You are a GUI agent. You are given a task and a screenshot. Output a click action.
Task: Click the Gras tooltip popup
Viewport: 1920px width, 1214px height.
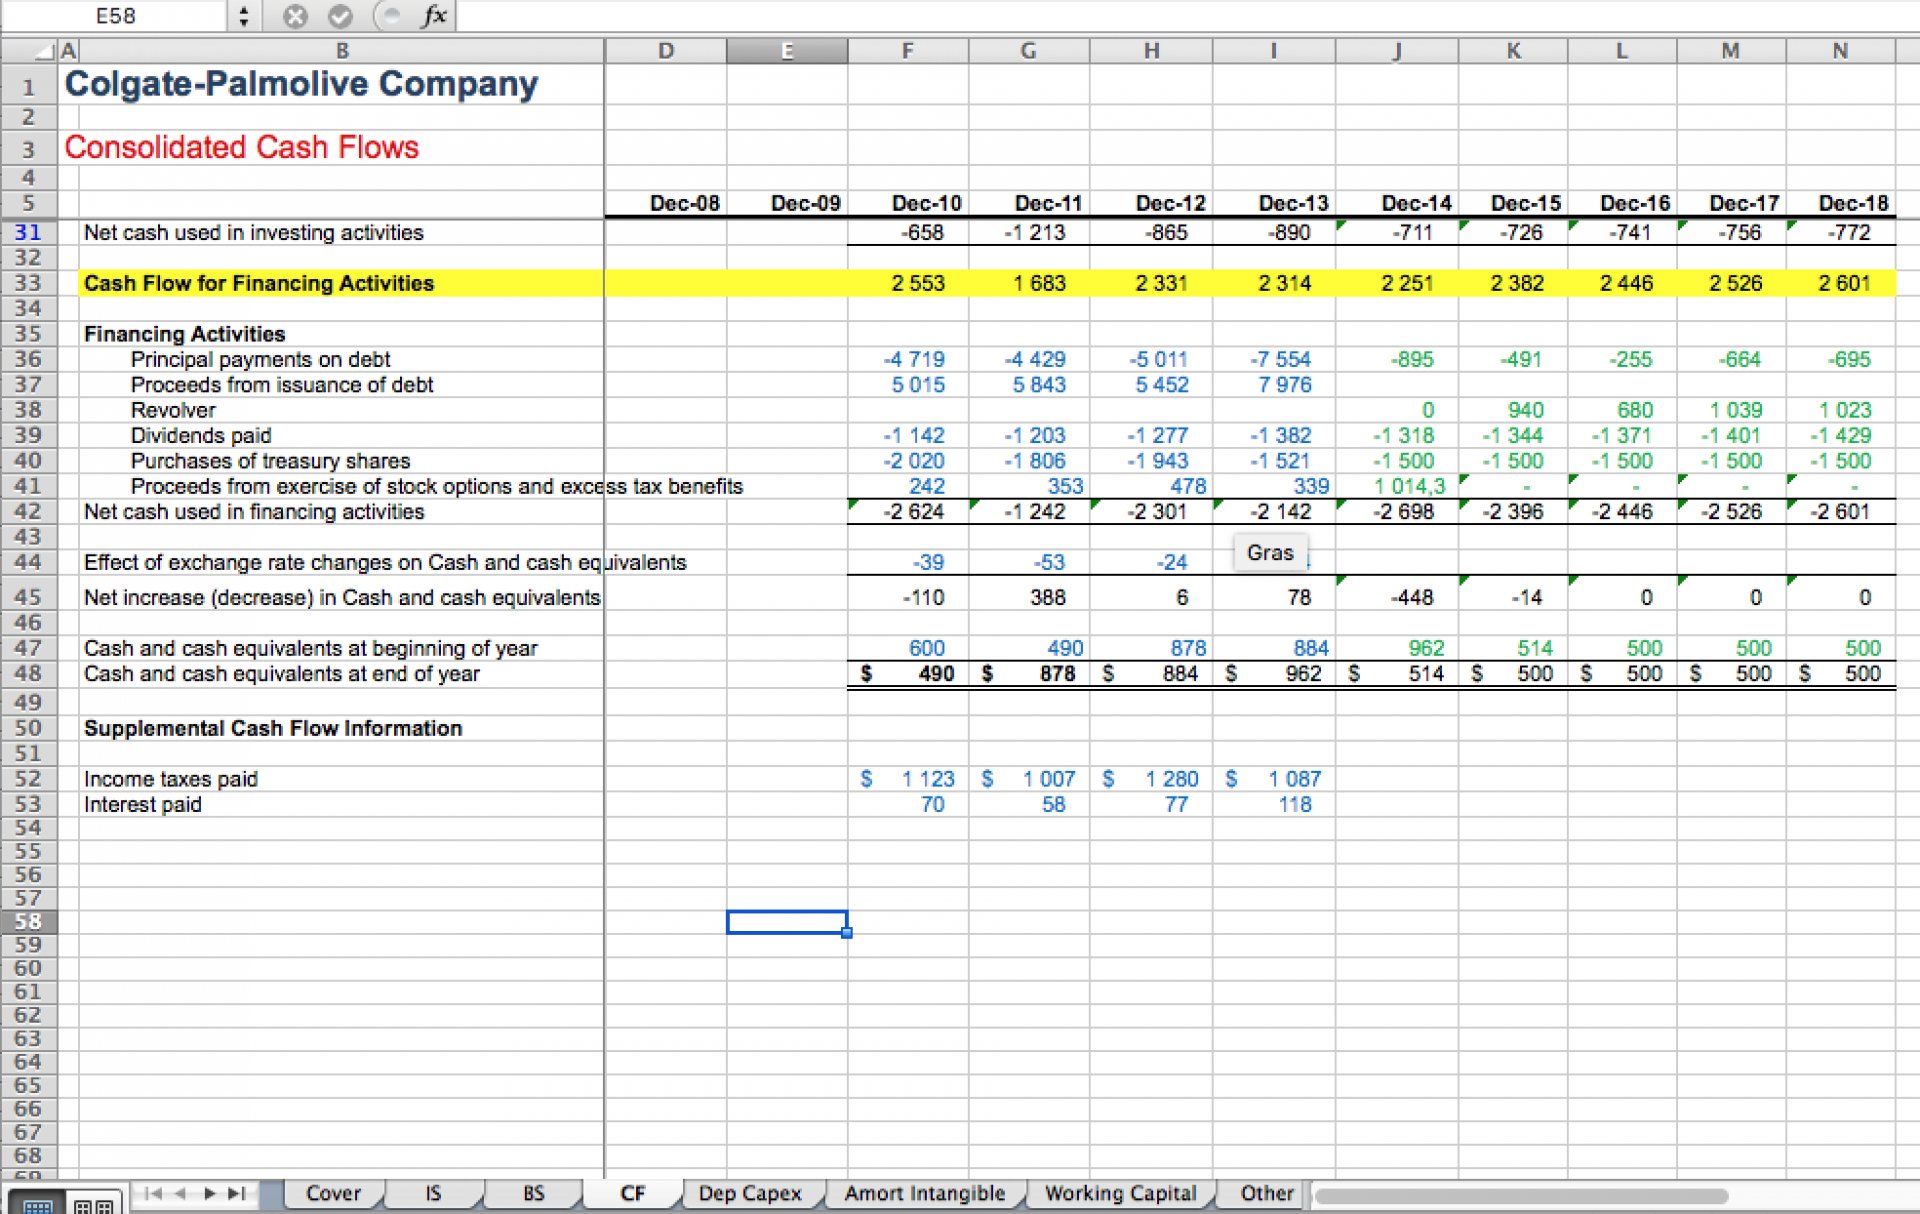[x=1270, y=553]
